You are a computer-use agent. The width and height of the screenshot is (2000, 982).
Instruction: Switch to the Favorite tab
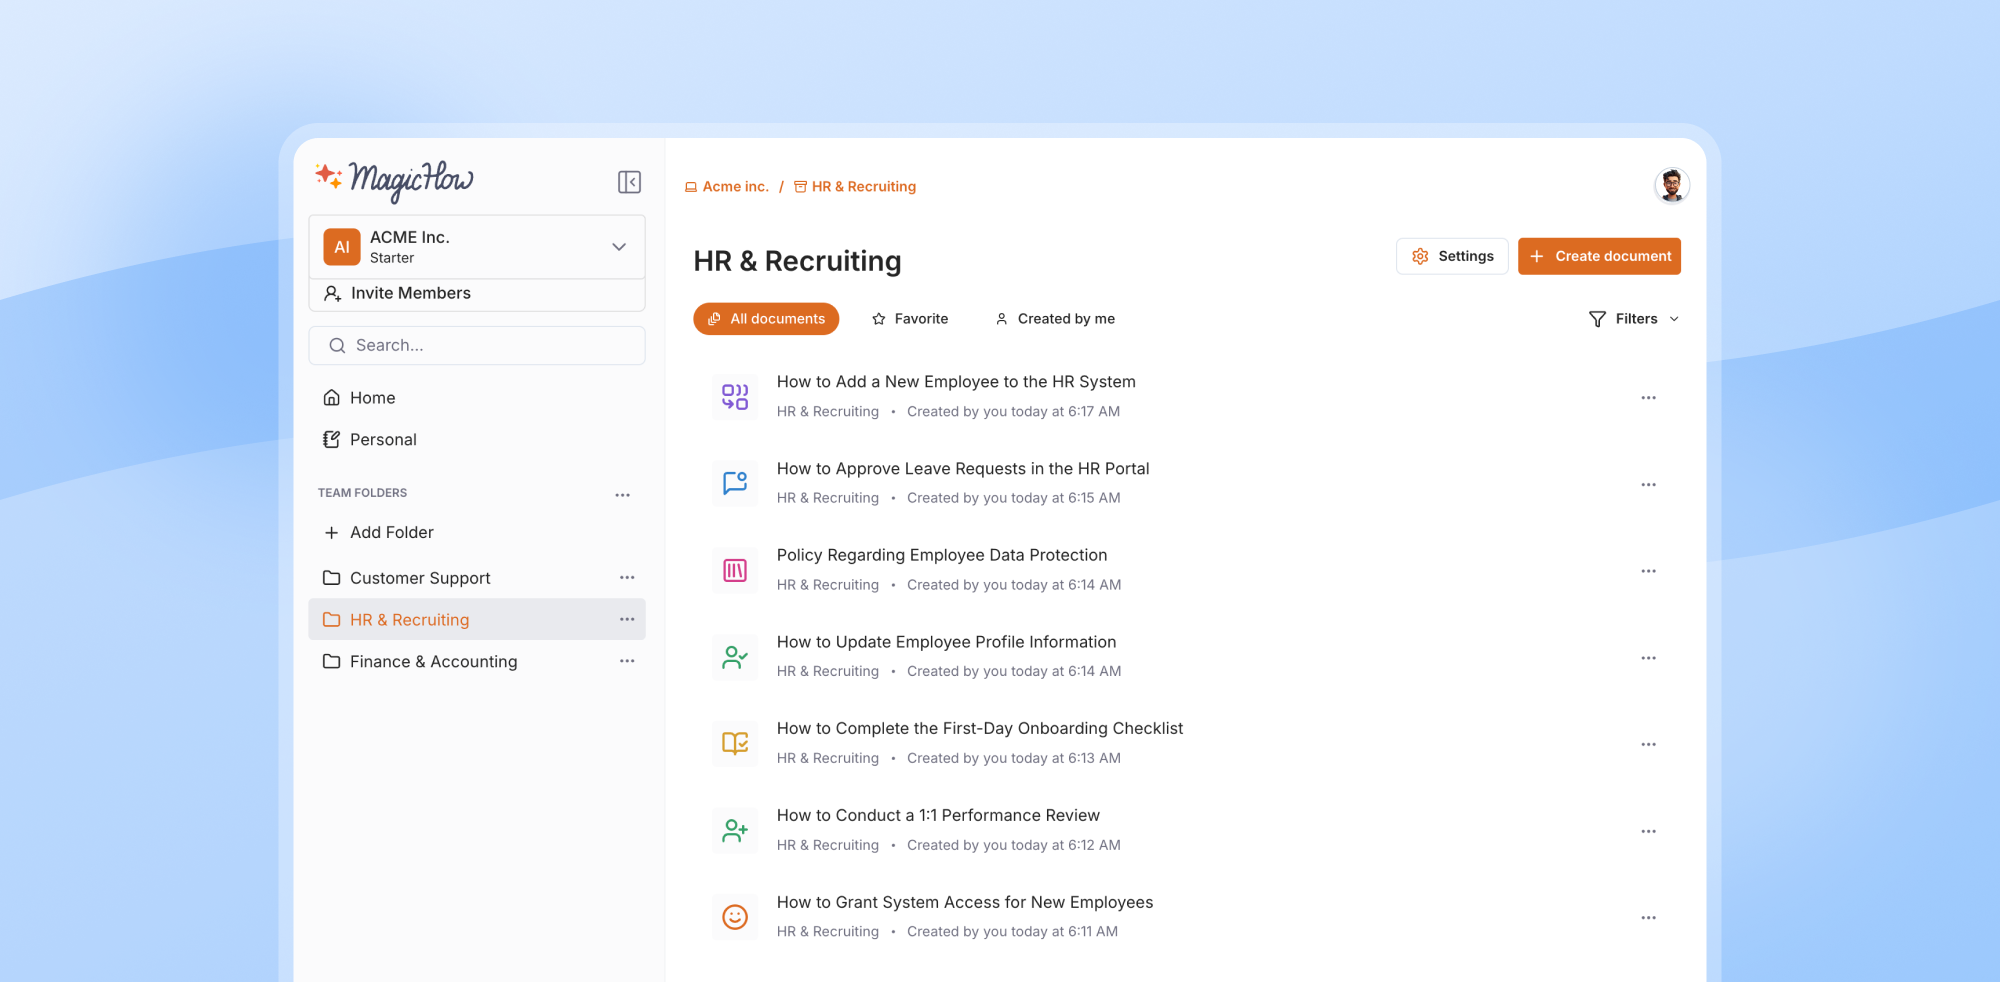click(910, 319)
